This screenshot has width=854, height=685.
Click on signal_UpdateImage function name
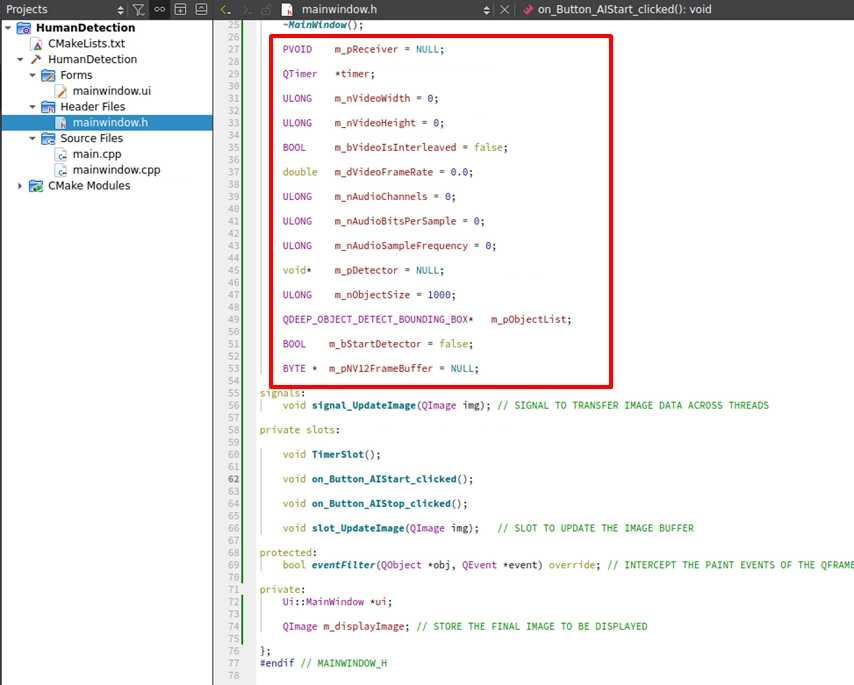363,405
